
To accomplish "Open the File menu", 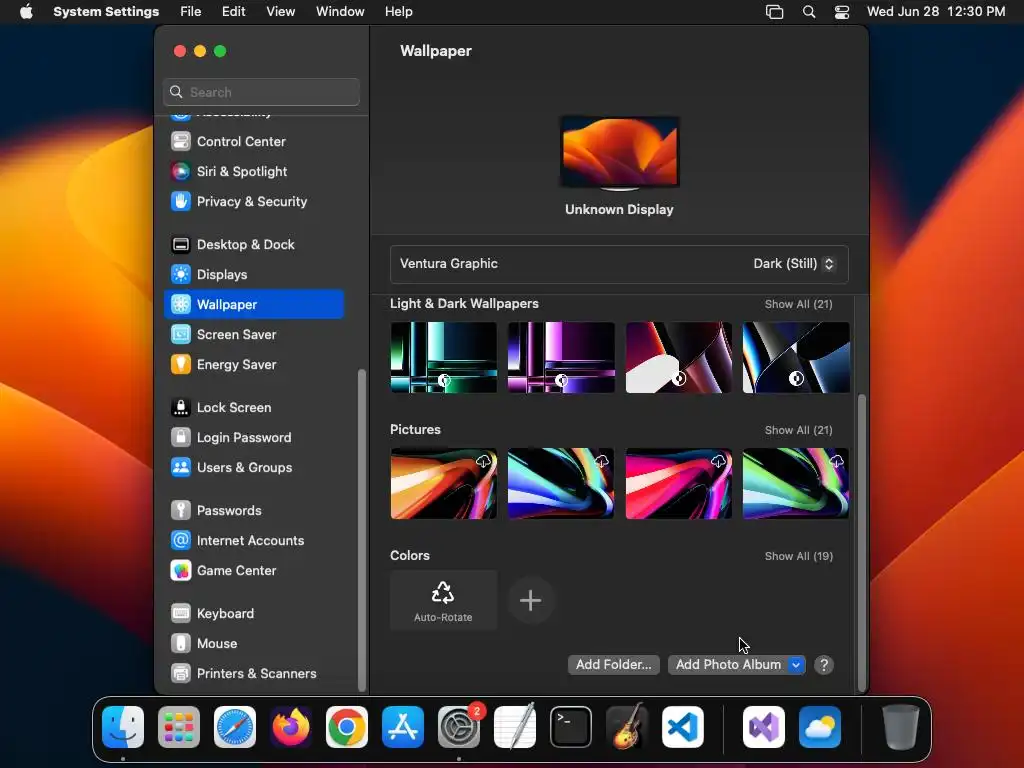I will click(x=191, y=12).
